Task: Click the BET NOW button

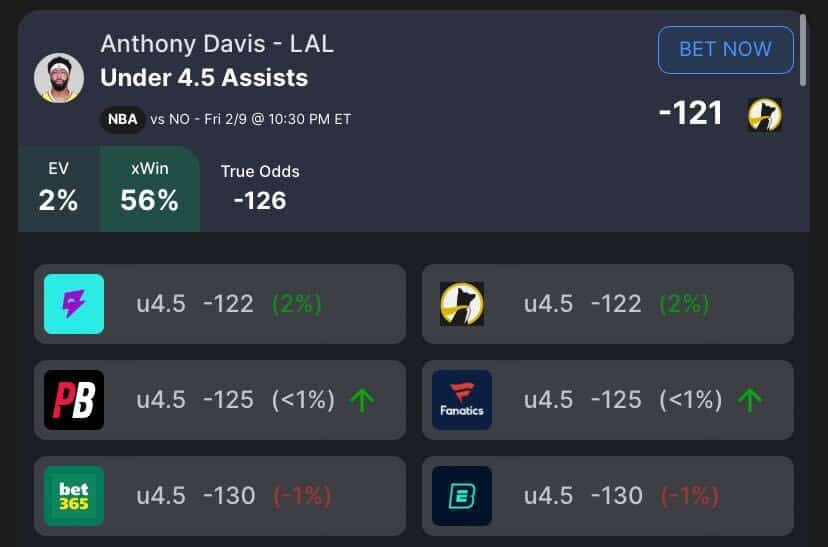Action: (x=726, y=50)
